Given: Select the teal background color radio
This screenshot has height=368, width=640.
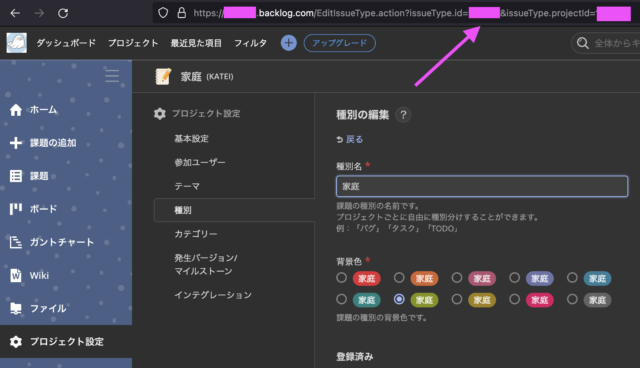Looking at the screenshot, I should [342, 299].
